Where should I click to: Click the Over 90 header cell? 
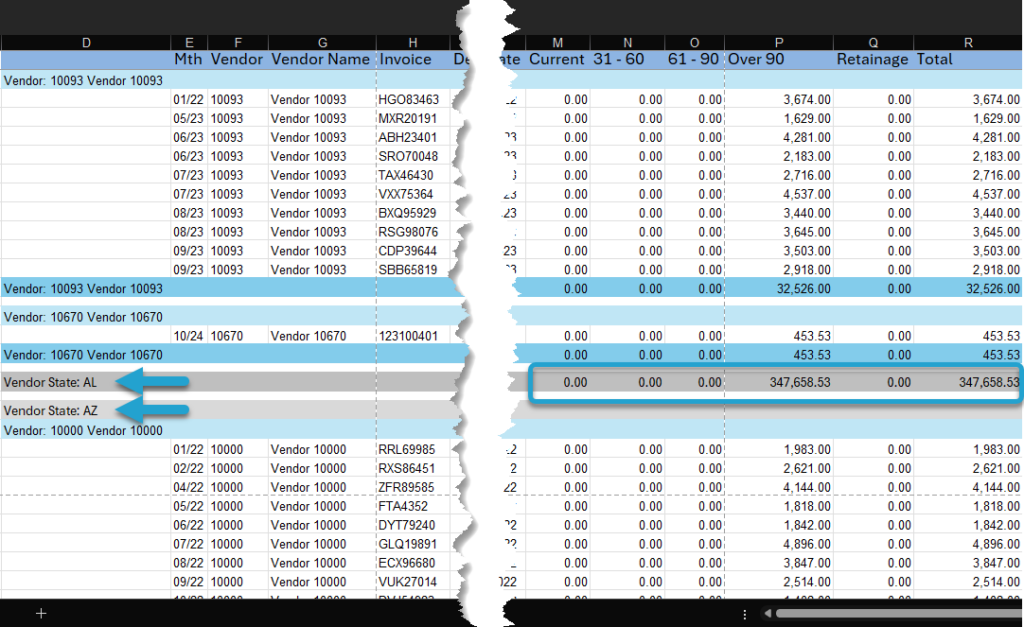tap(778, 59)
